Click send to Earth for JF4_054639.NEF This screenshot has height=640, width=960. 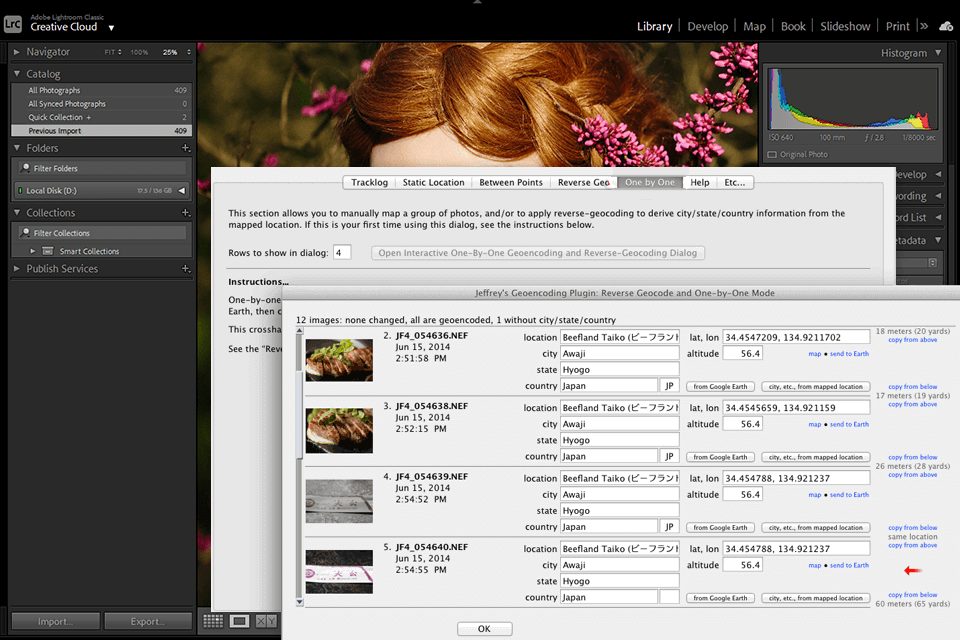pyautogui.click(x=849, y=495)
